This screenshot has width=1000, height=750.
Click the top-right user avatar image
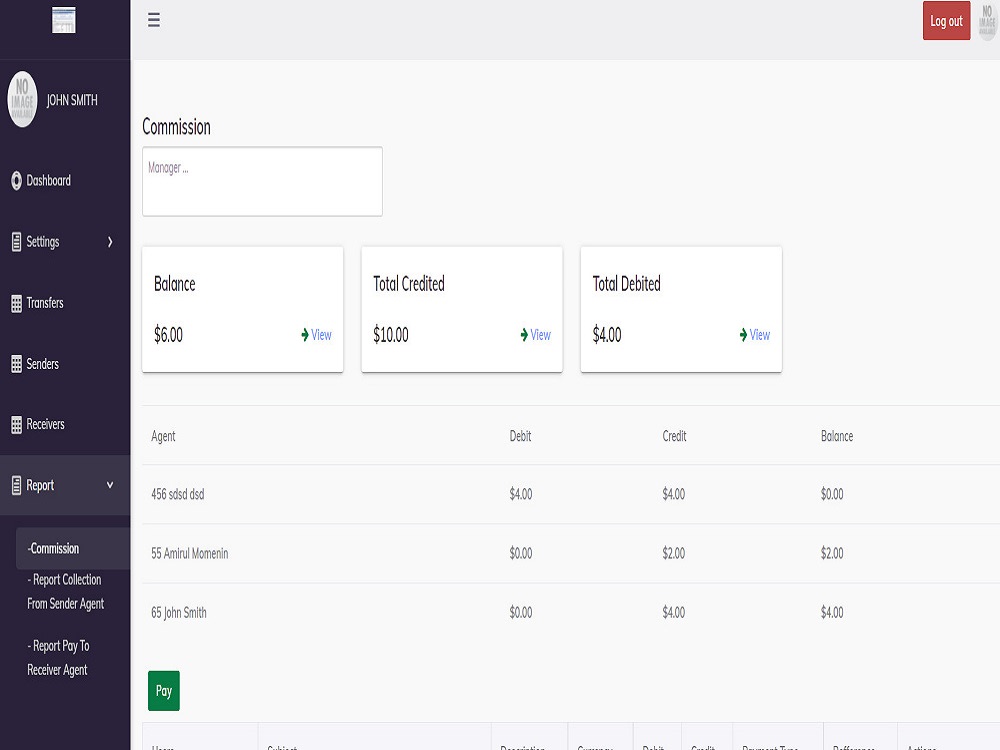pos(987,21)
